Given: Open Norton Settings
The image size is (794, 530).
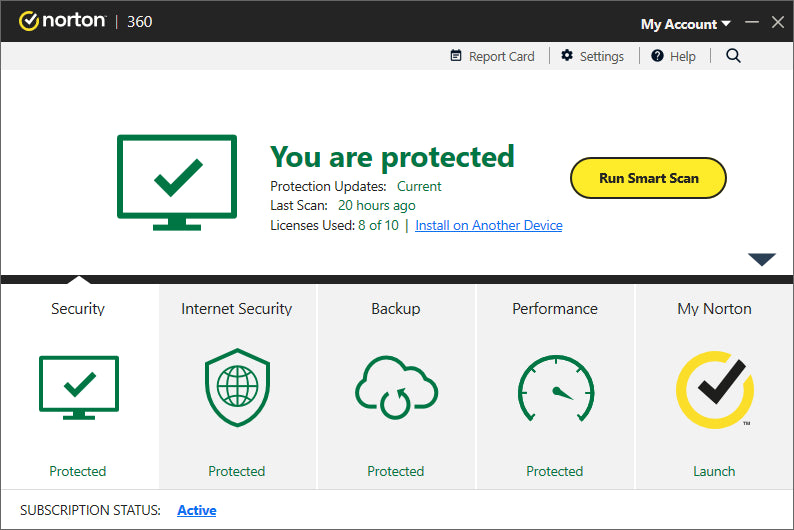Looking at the screenshot, I should point(592,56).
